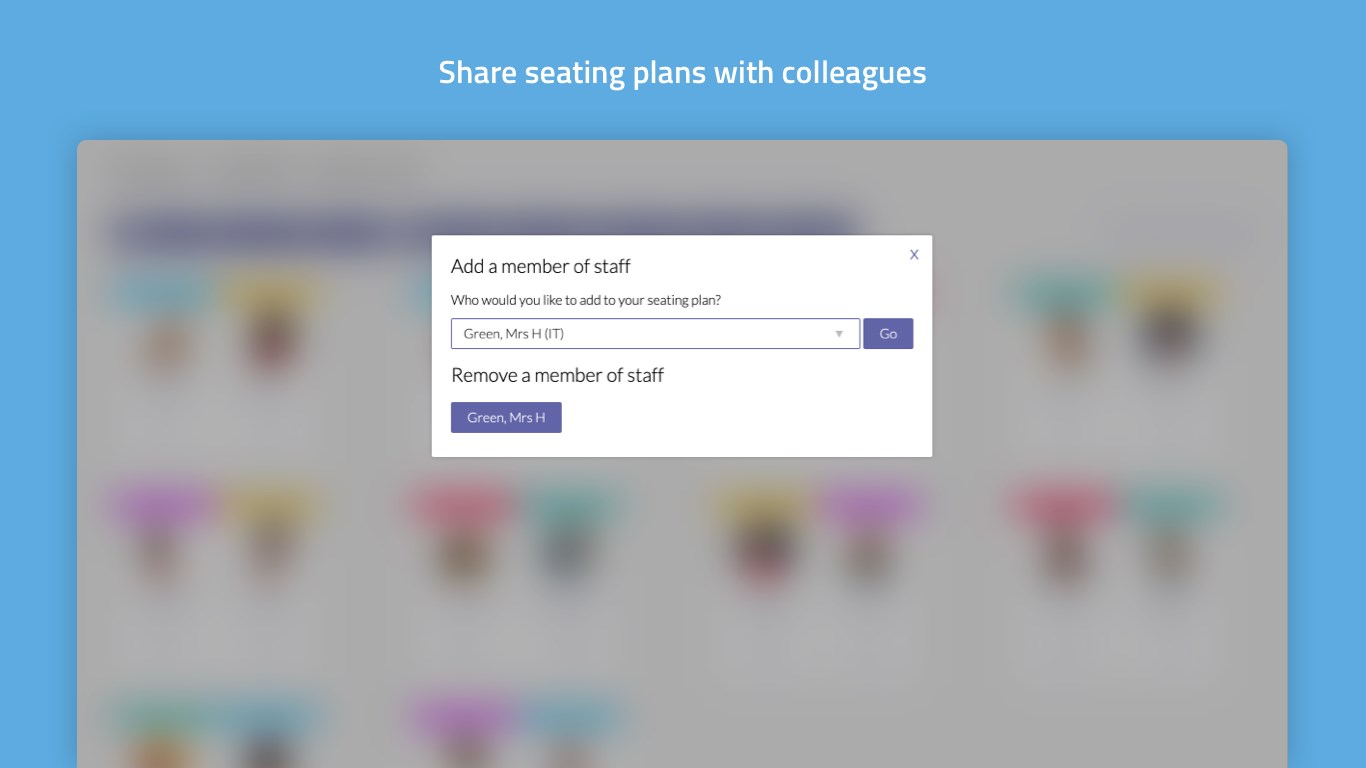Click the 'Remove a member of staff' heading
This screenshot has height=768, width=1366.
click(x=557, y=376)
